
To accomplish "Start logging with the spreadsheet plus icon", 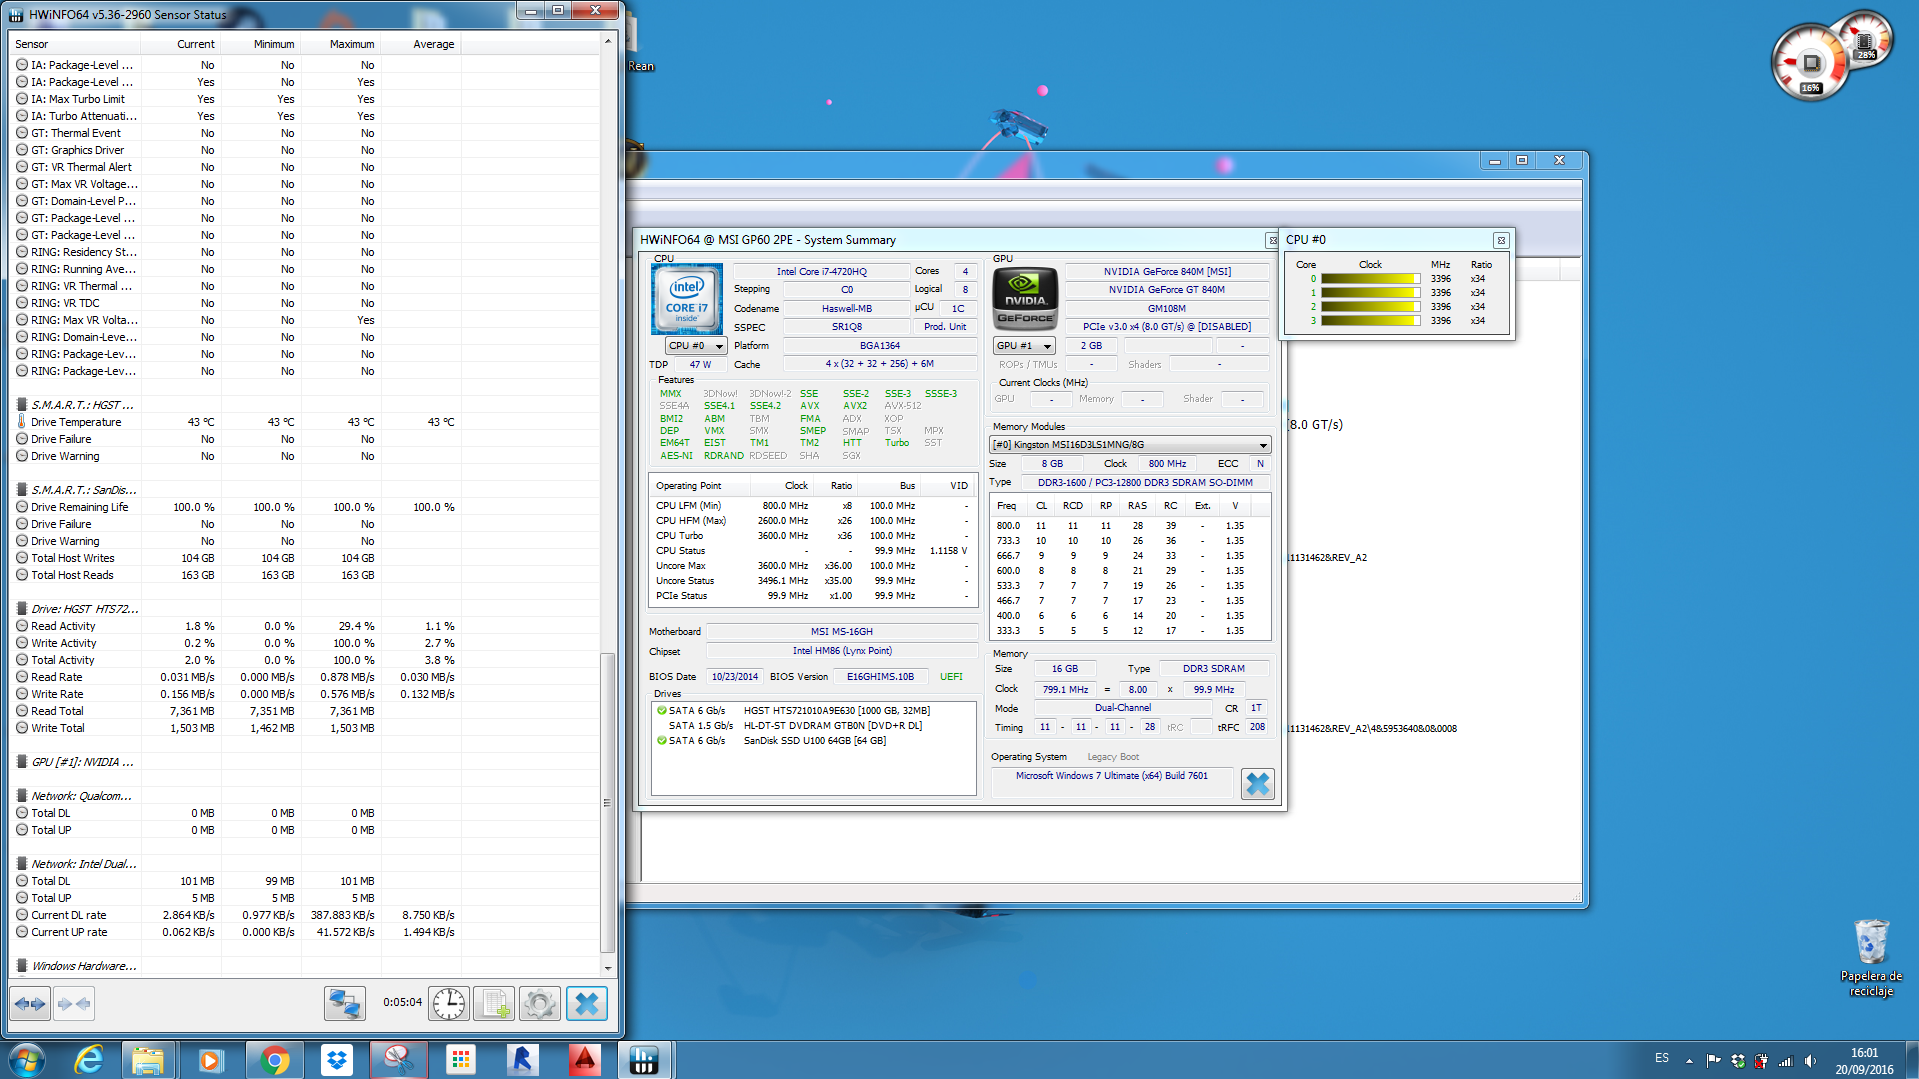I will click(x=494, y=1003).
